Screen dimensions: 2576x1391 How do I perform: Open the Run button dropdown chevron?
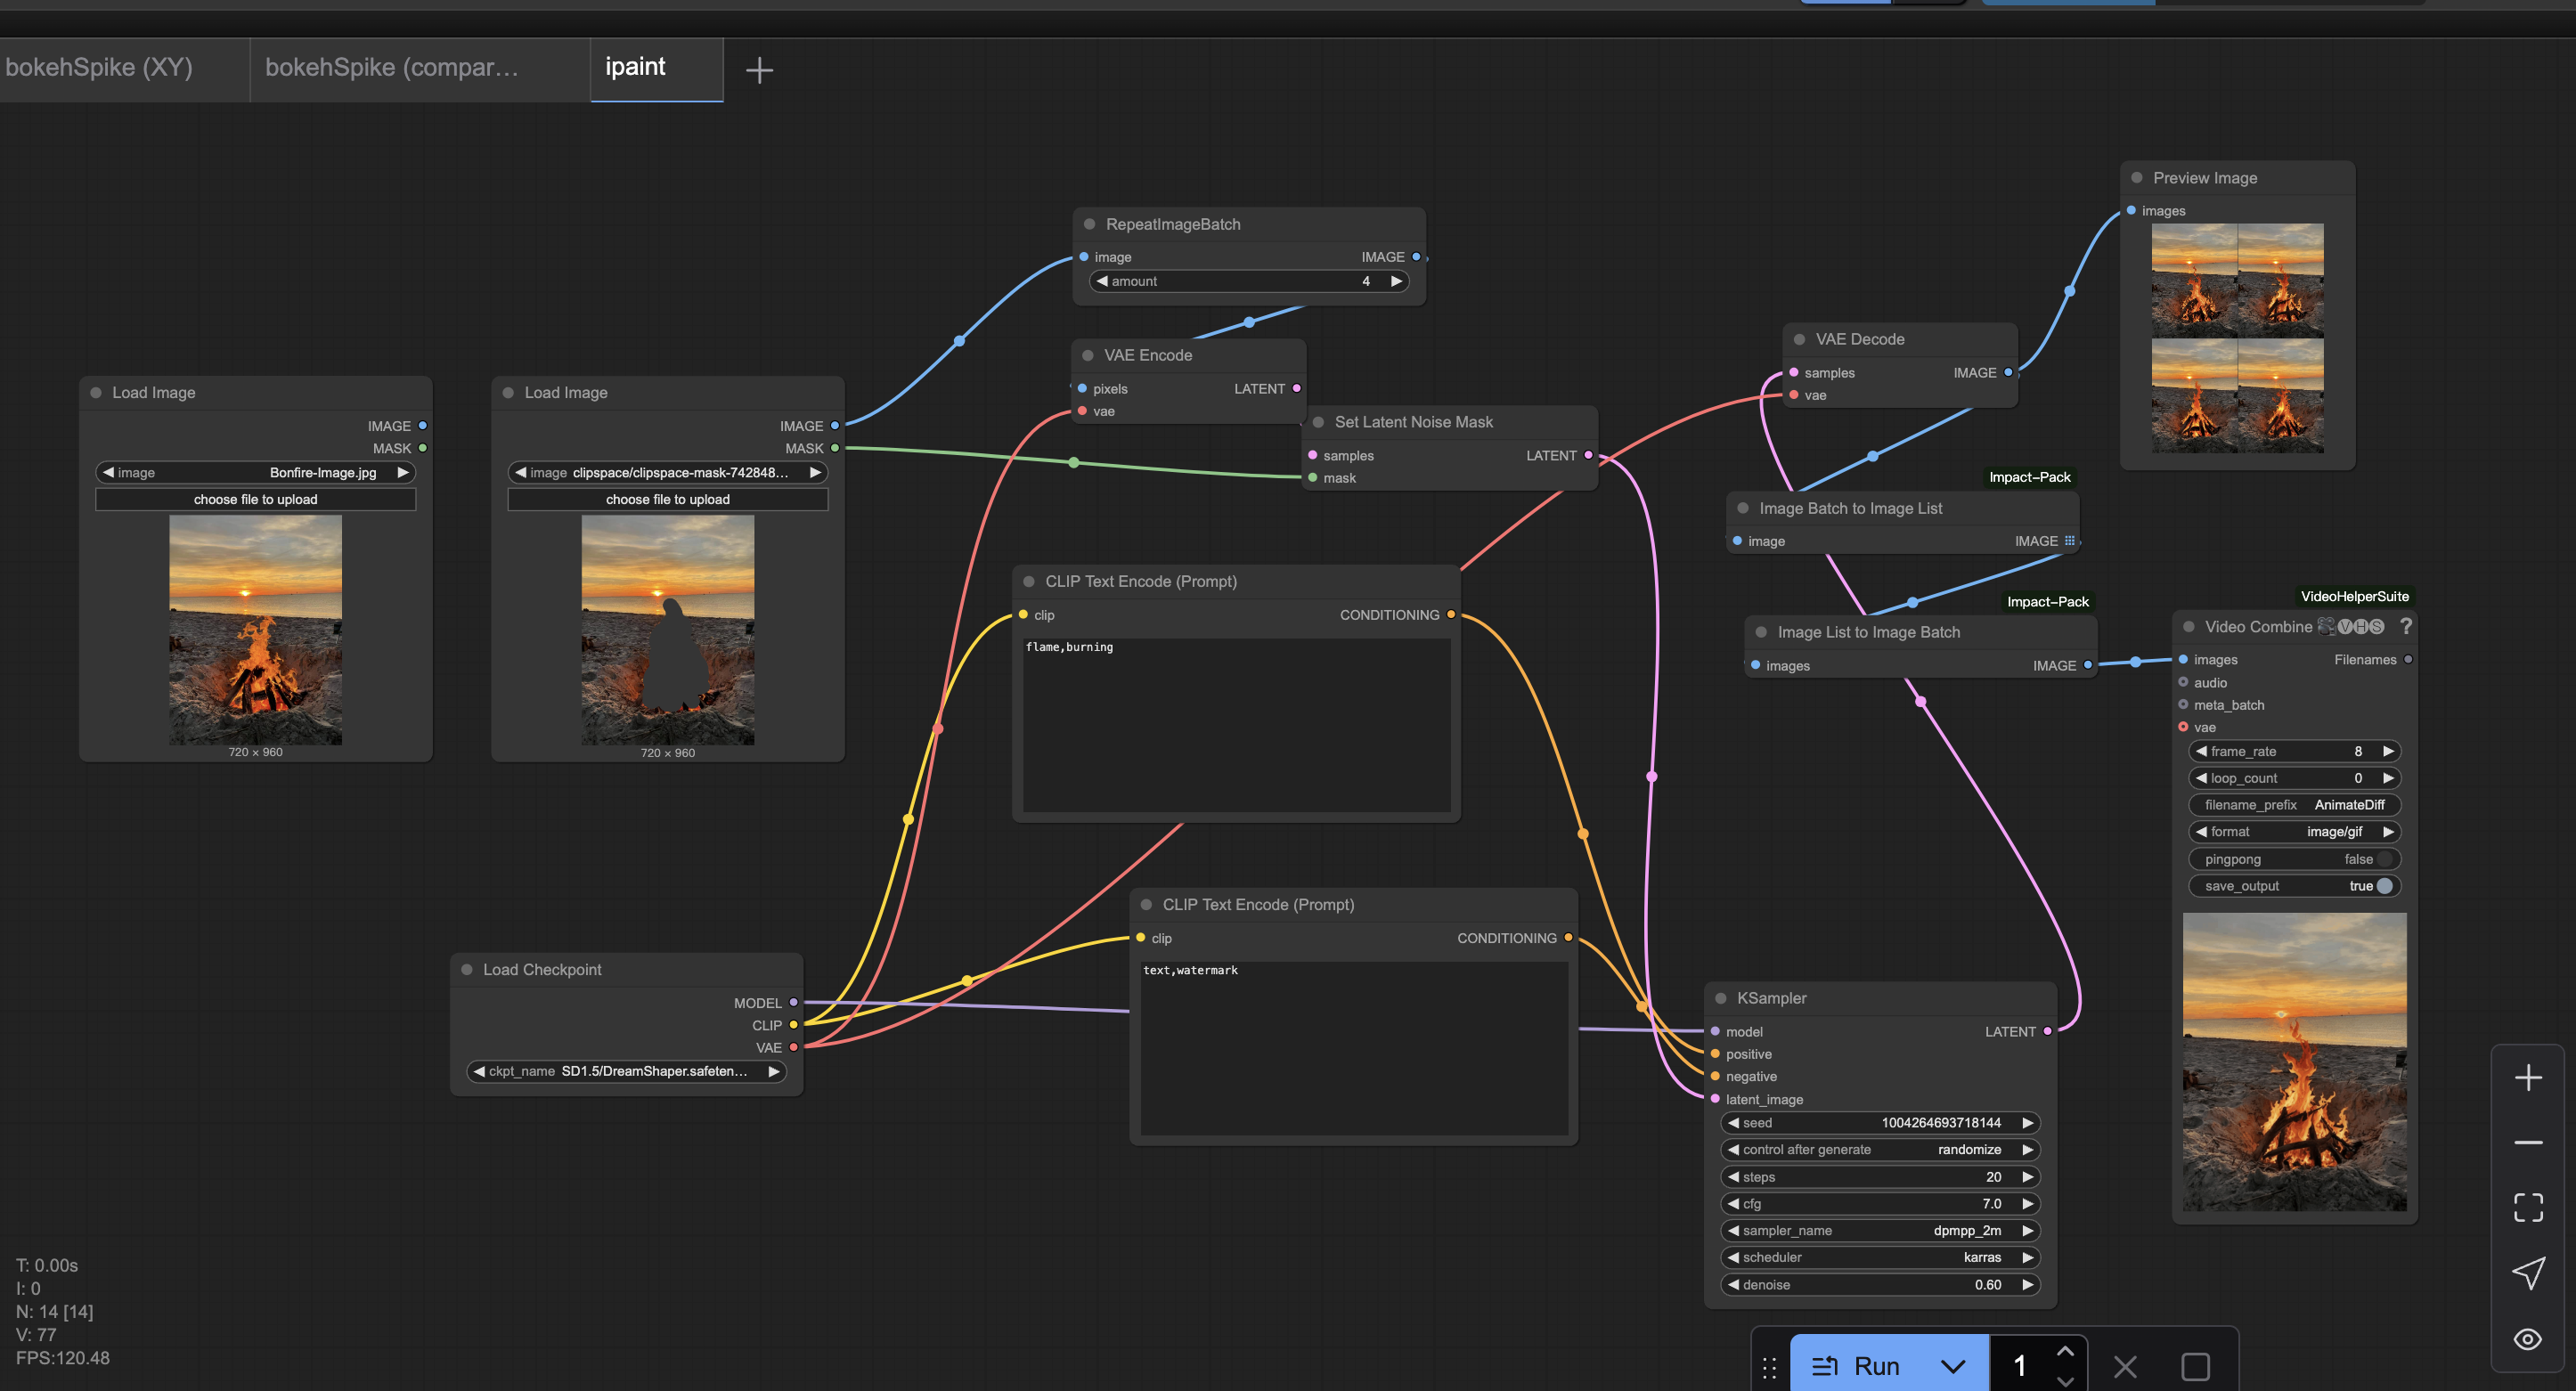(1952, 1366)
